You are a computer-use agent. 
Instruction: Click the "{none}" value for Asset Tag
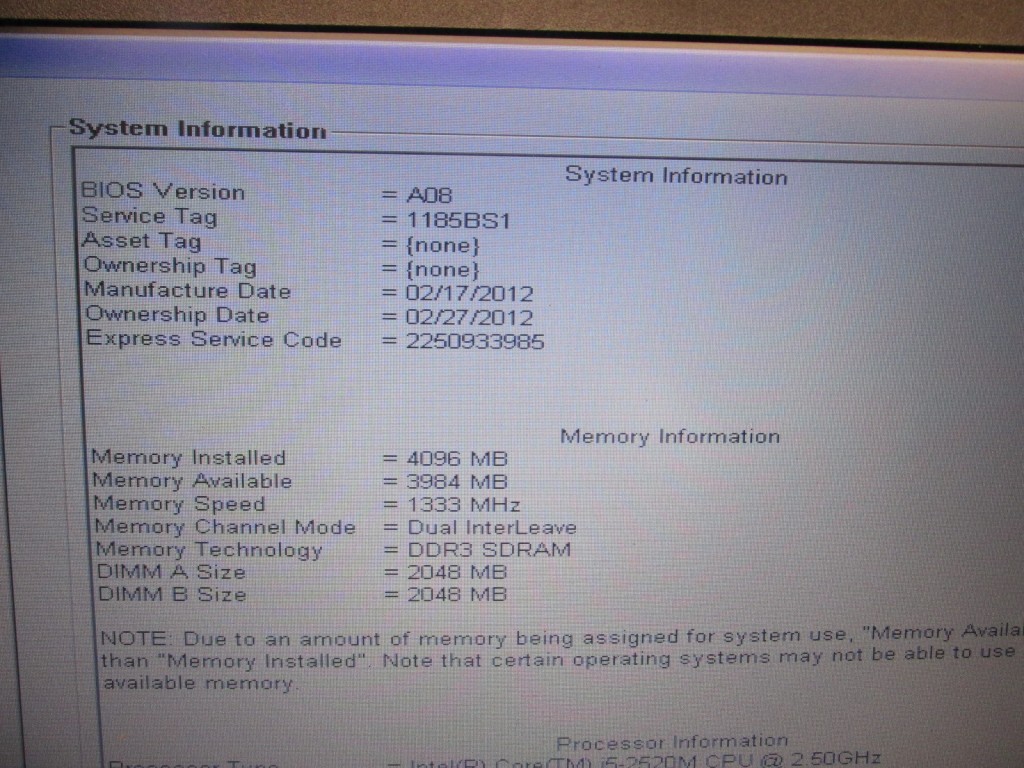click(x=443, y=246)
